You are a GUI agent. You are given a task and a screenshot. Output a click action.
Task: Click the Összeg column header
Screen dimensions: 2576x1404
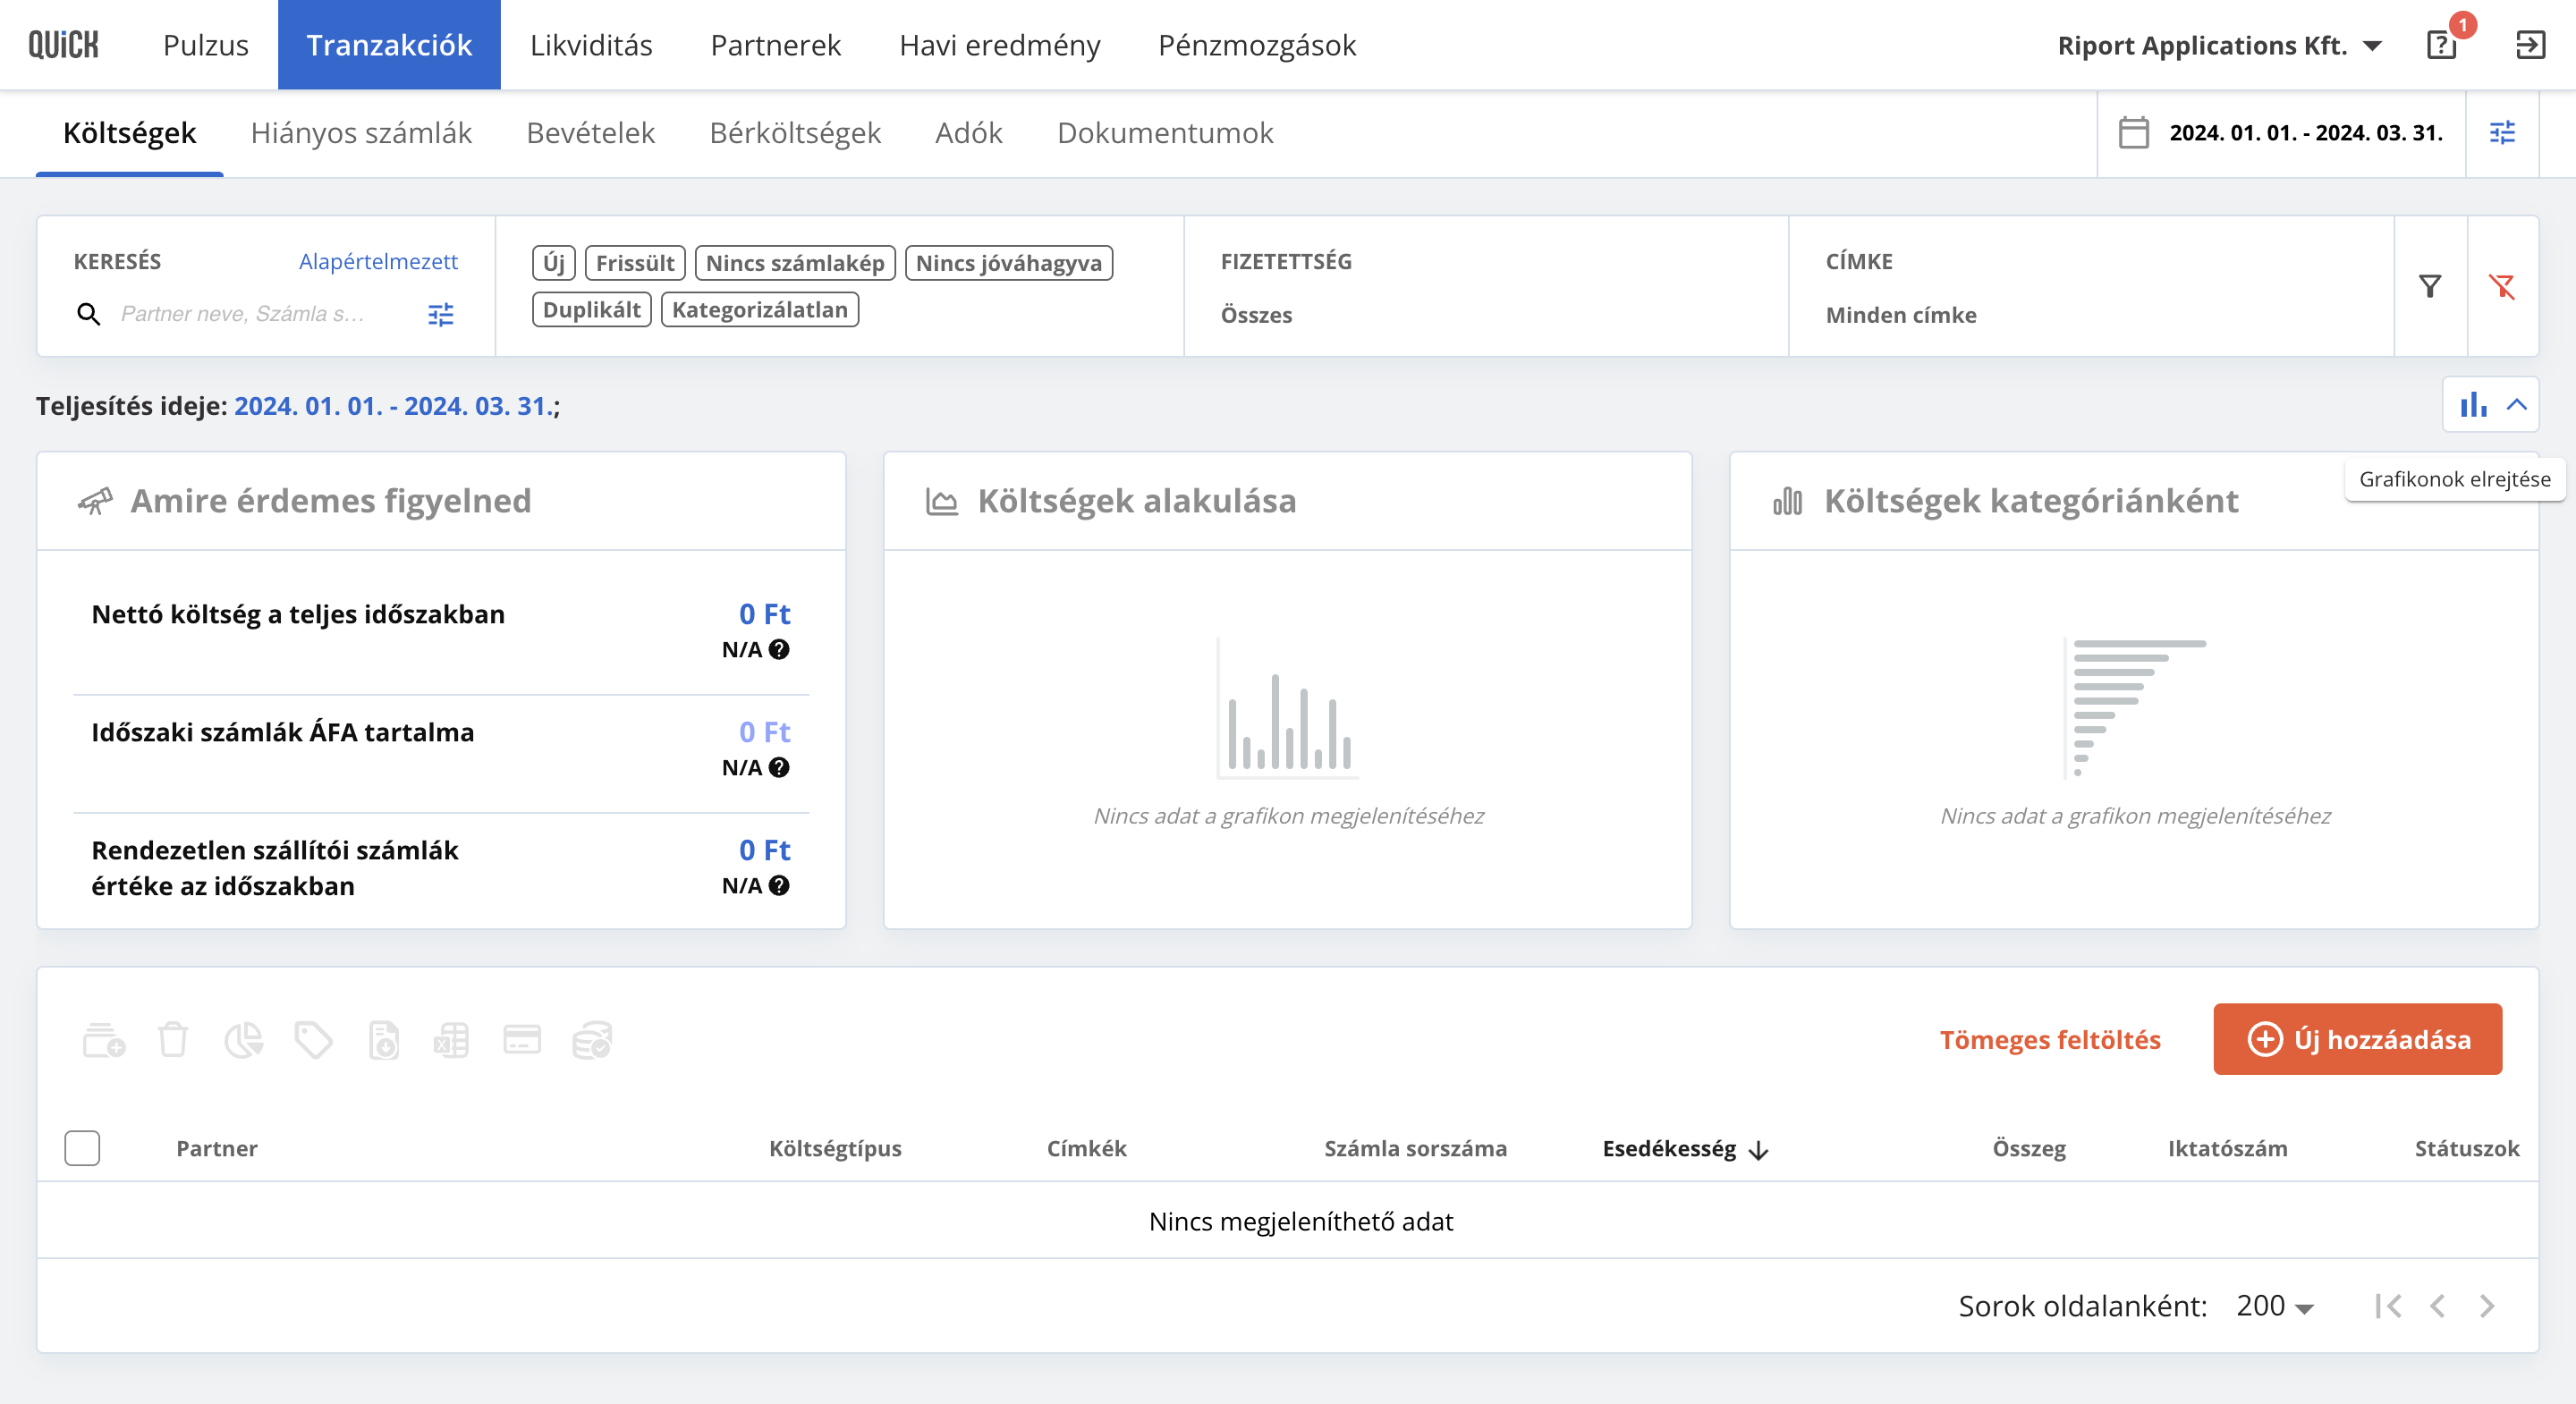(2029, 1149)
